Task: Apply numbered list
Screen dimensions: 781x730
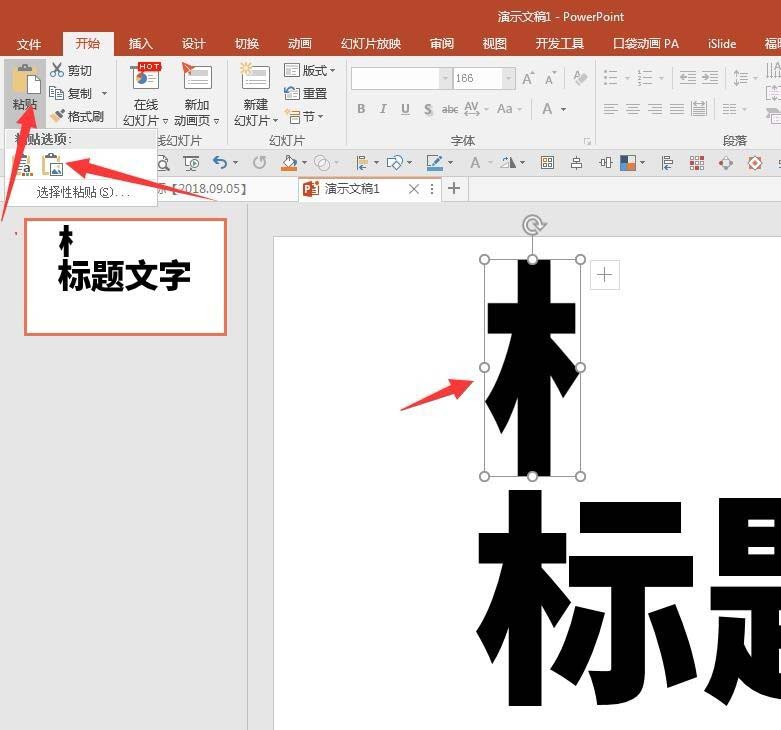Action: click(x=645, y=78)
